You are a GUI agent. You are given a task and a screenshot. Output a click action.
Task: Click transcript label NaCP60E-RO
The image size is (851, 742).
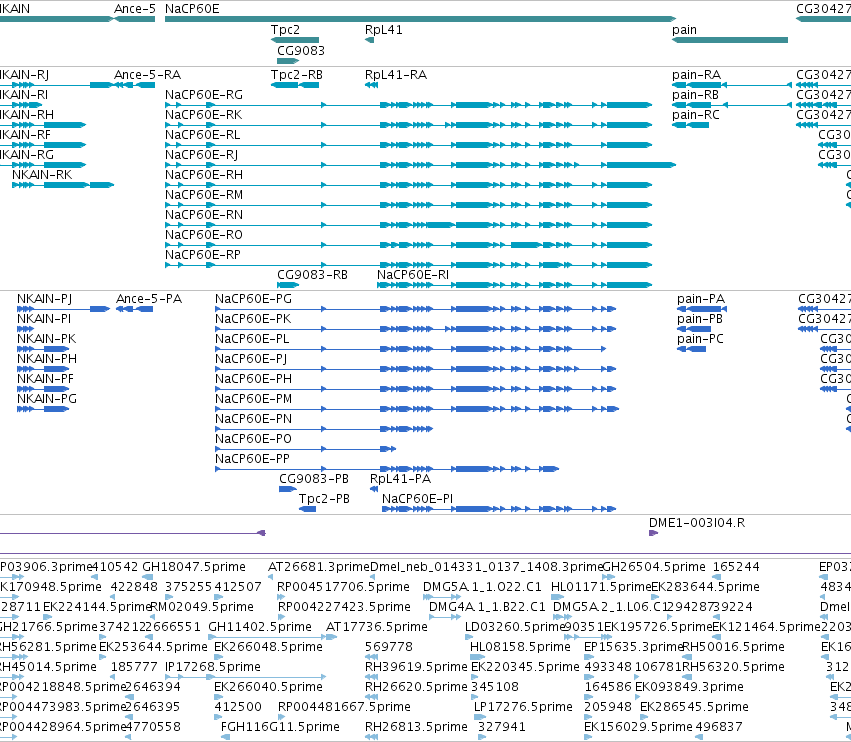pos(204,234)
